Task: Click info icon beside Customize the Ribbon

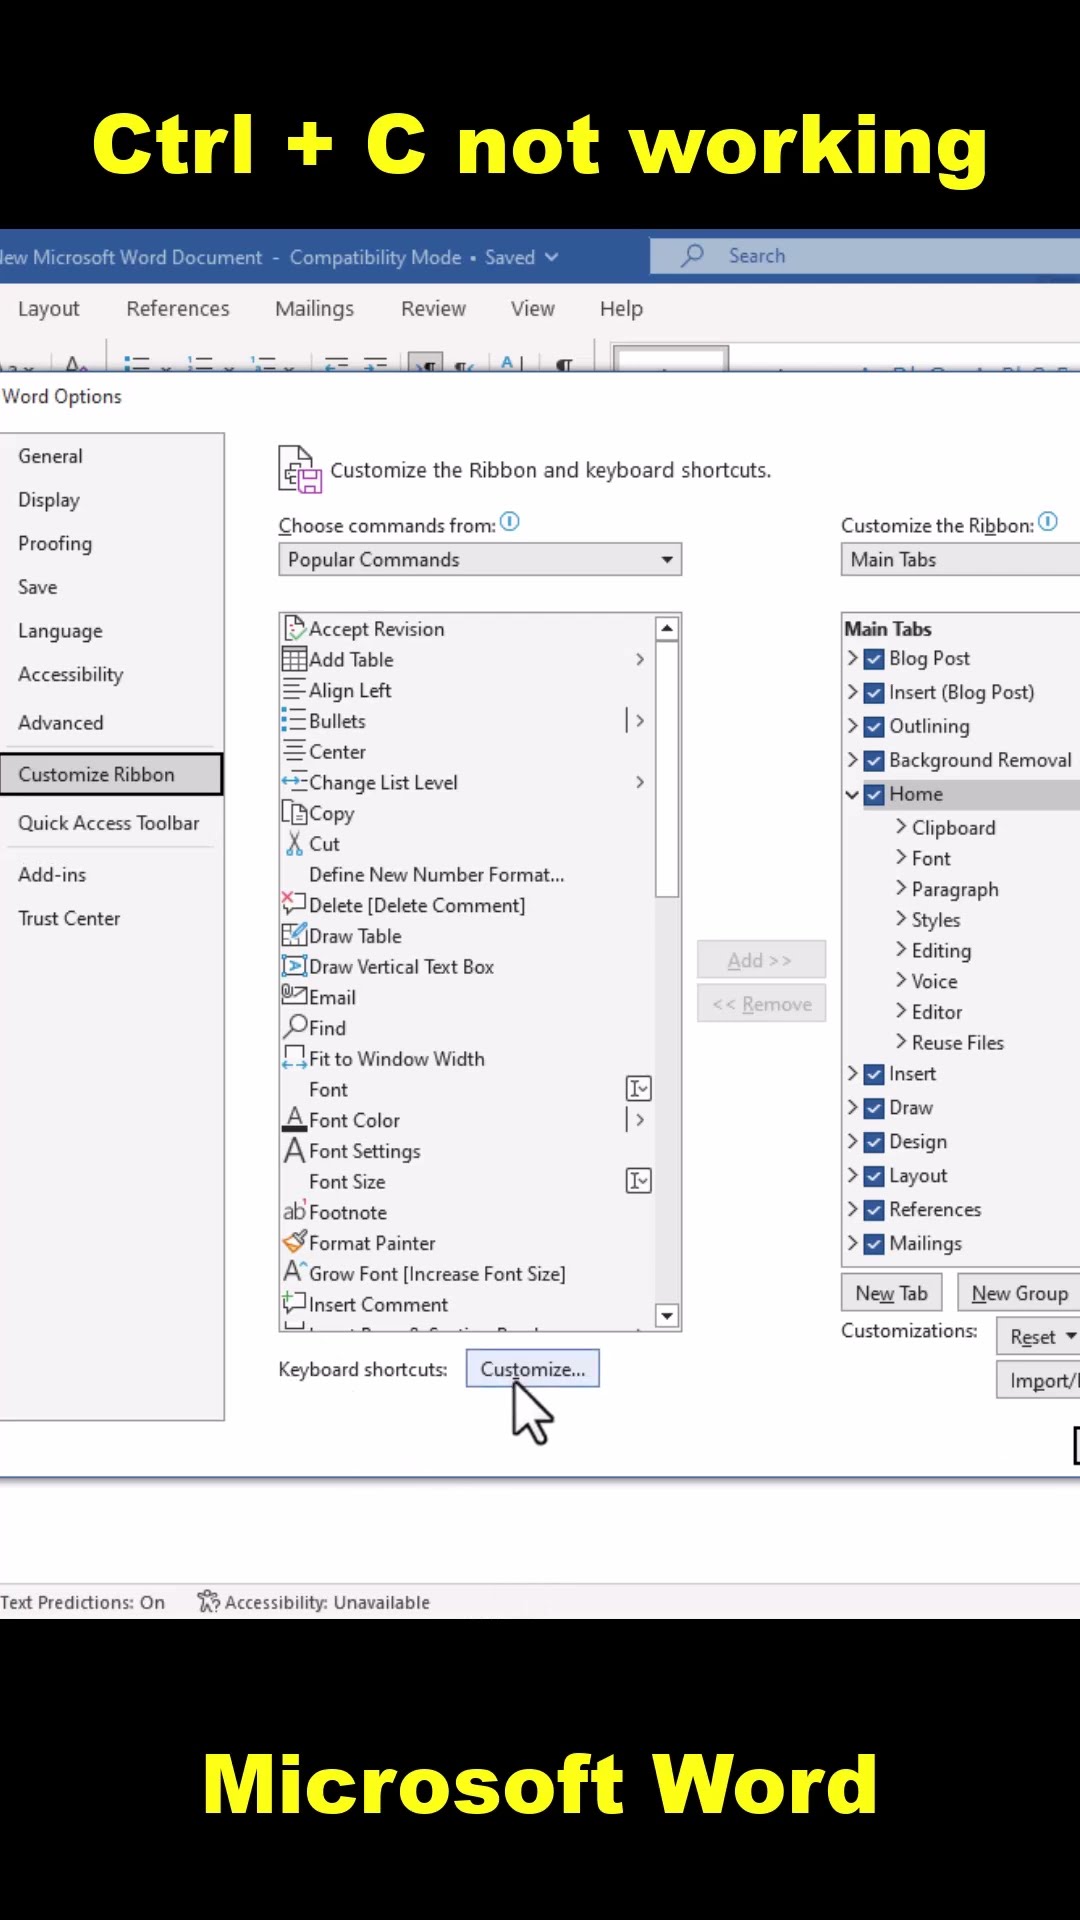Action: (1048, 522)
